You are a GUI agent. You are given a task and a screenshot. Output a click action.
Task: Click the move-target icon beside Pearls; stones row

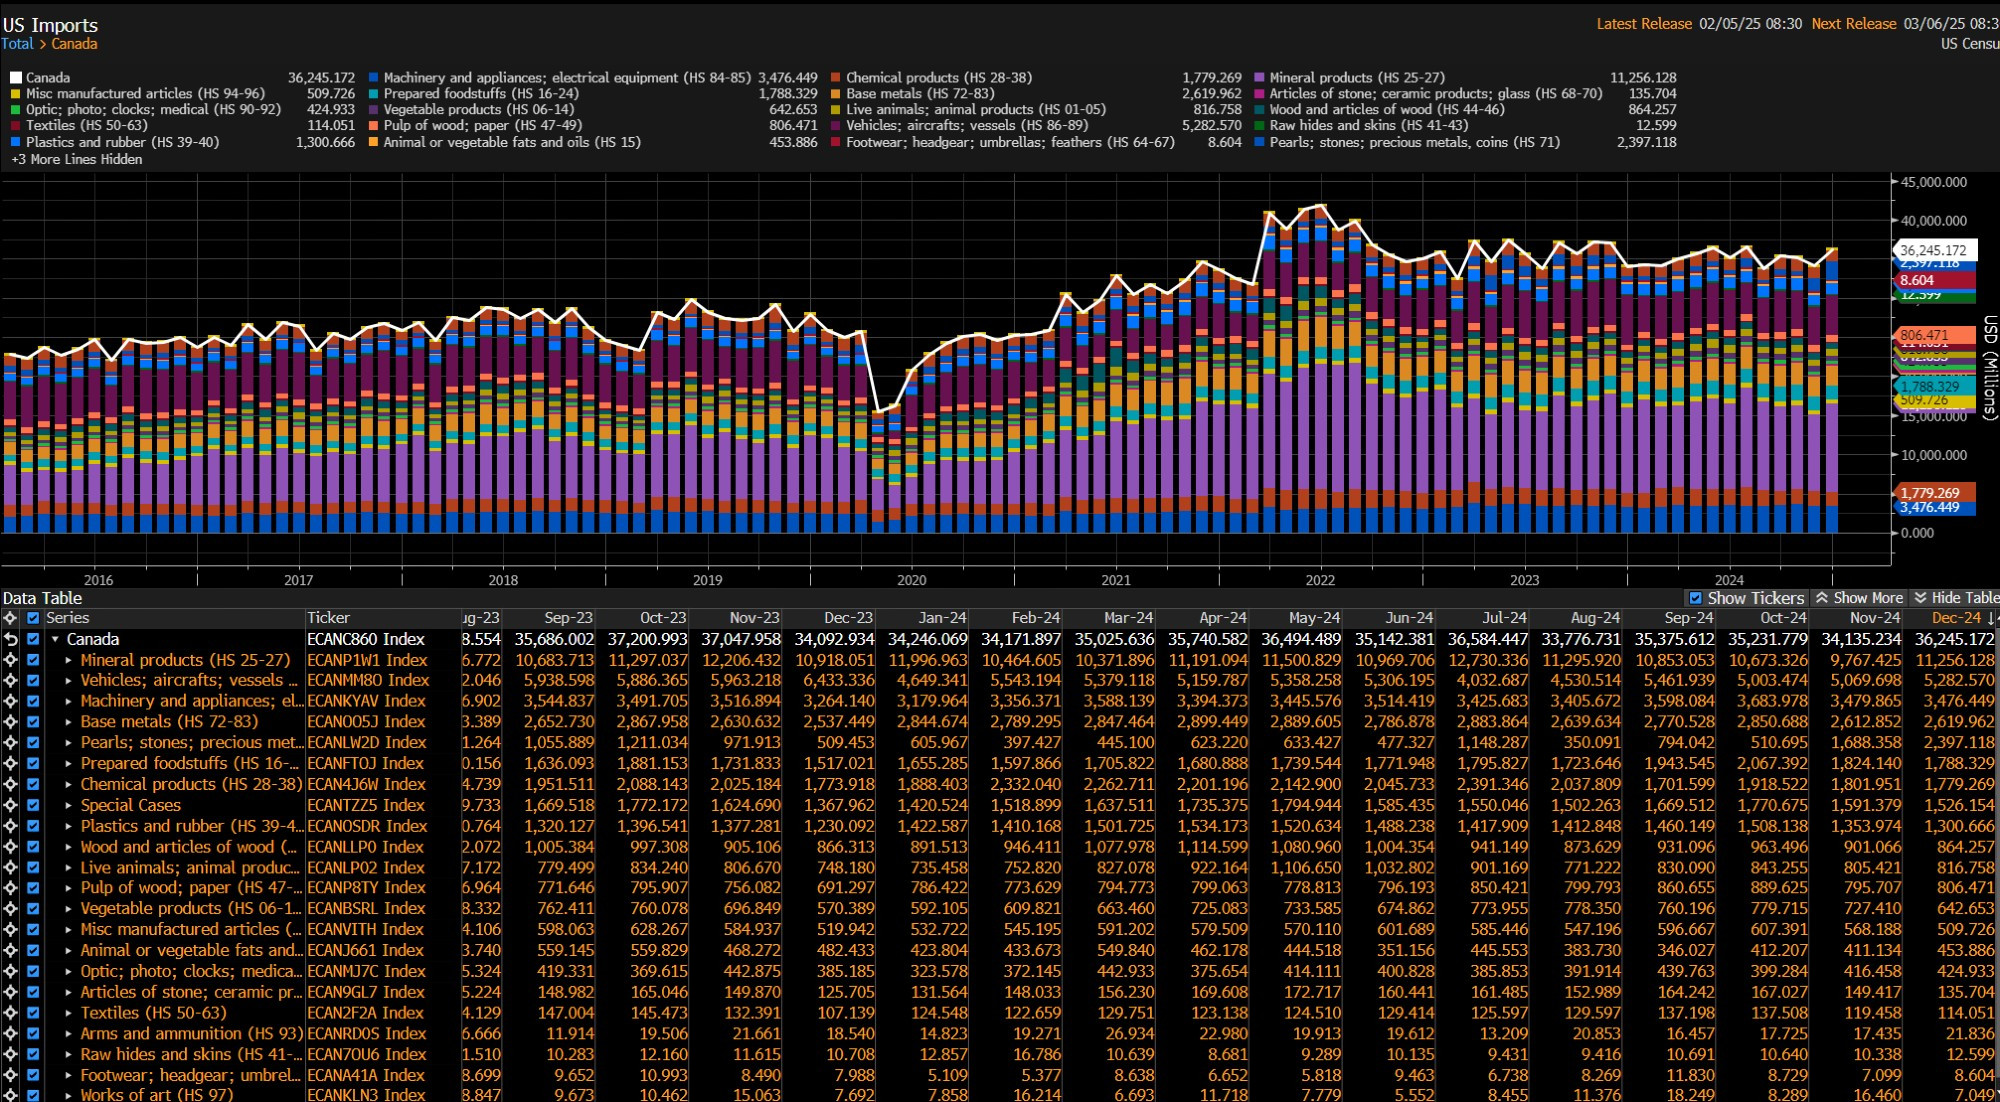pos(11,743)
